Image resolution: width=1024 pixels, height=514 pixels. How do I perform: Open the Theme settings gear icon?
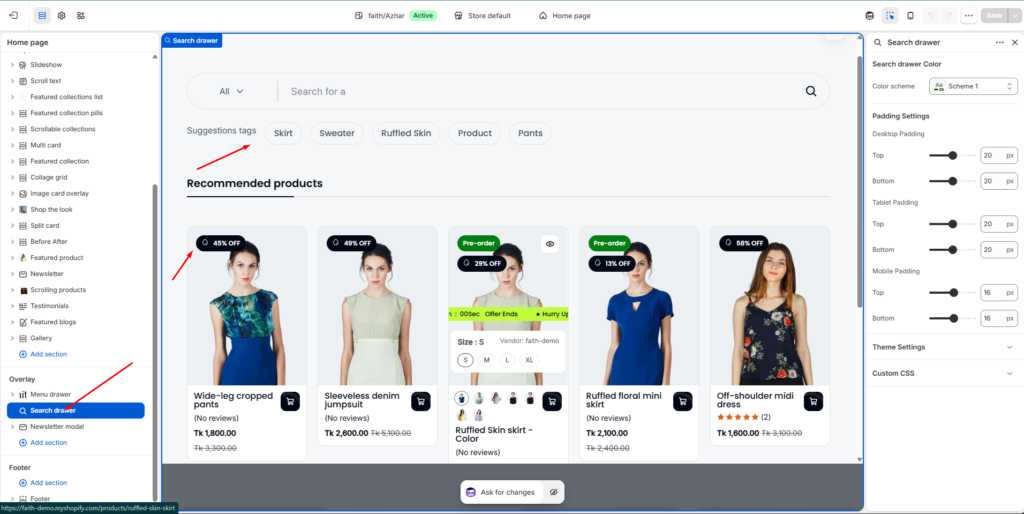click(x=61, y=15)
